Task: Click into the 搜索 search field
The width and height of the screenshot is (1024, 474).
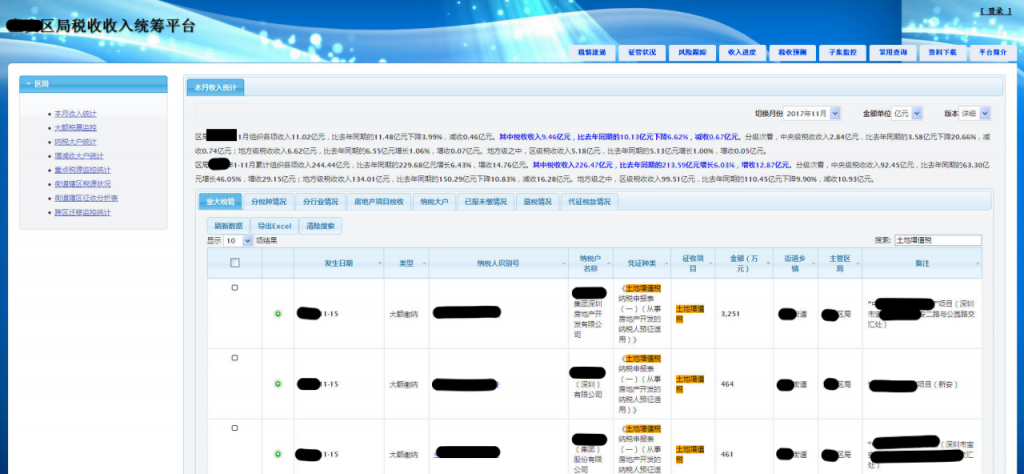Action: click(937, 240)
